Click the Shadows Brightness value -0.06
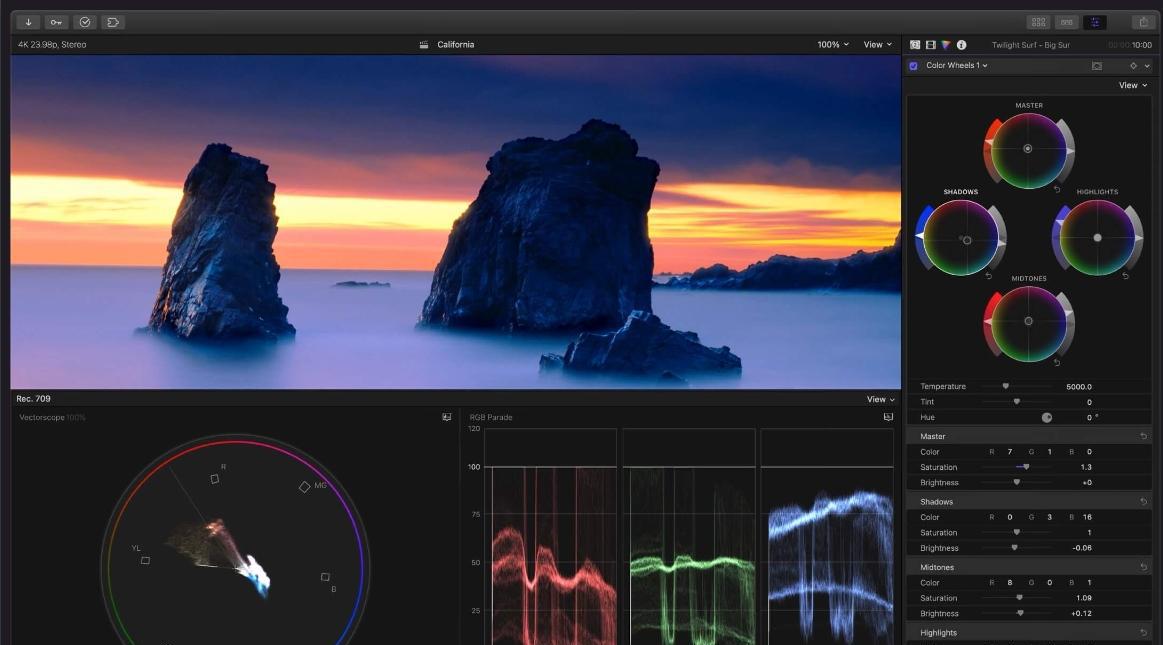The height and width of the screenshot is (645, 1163). [1081, 548]
